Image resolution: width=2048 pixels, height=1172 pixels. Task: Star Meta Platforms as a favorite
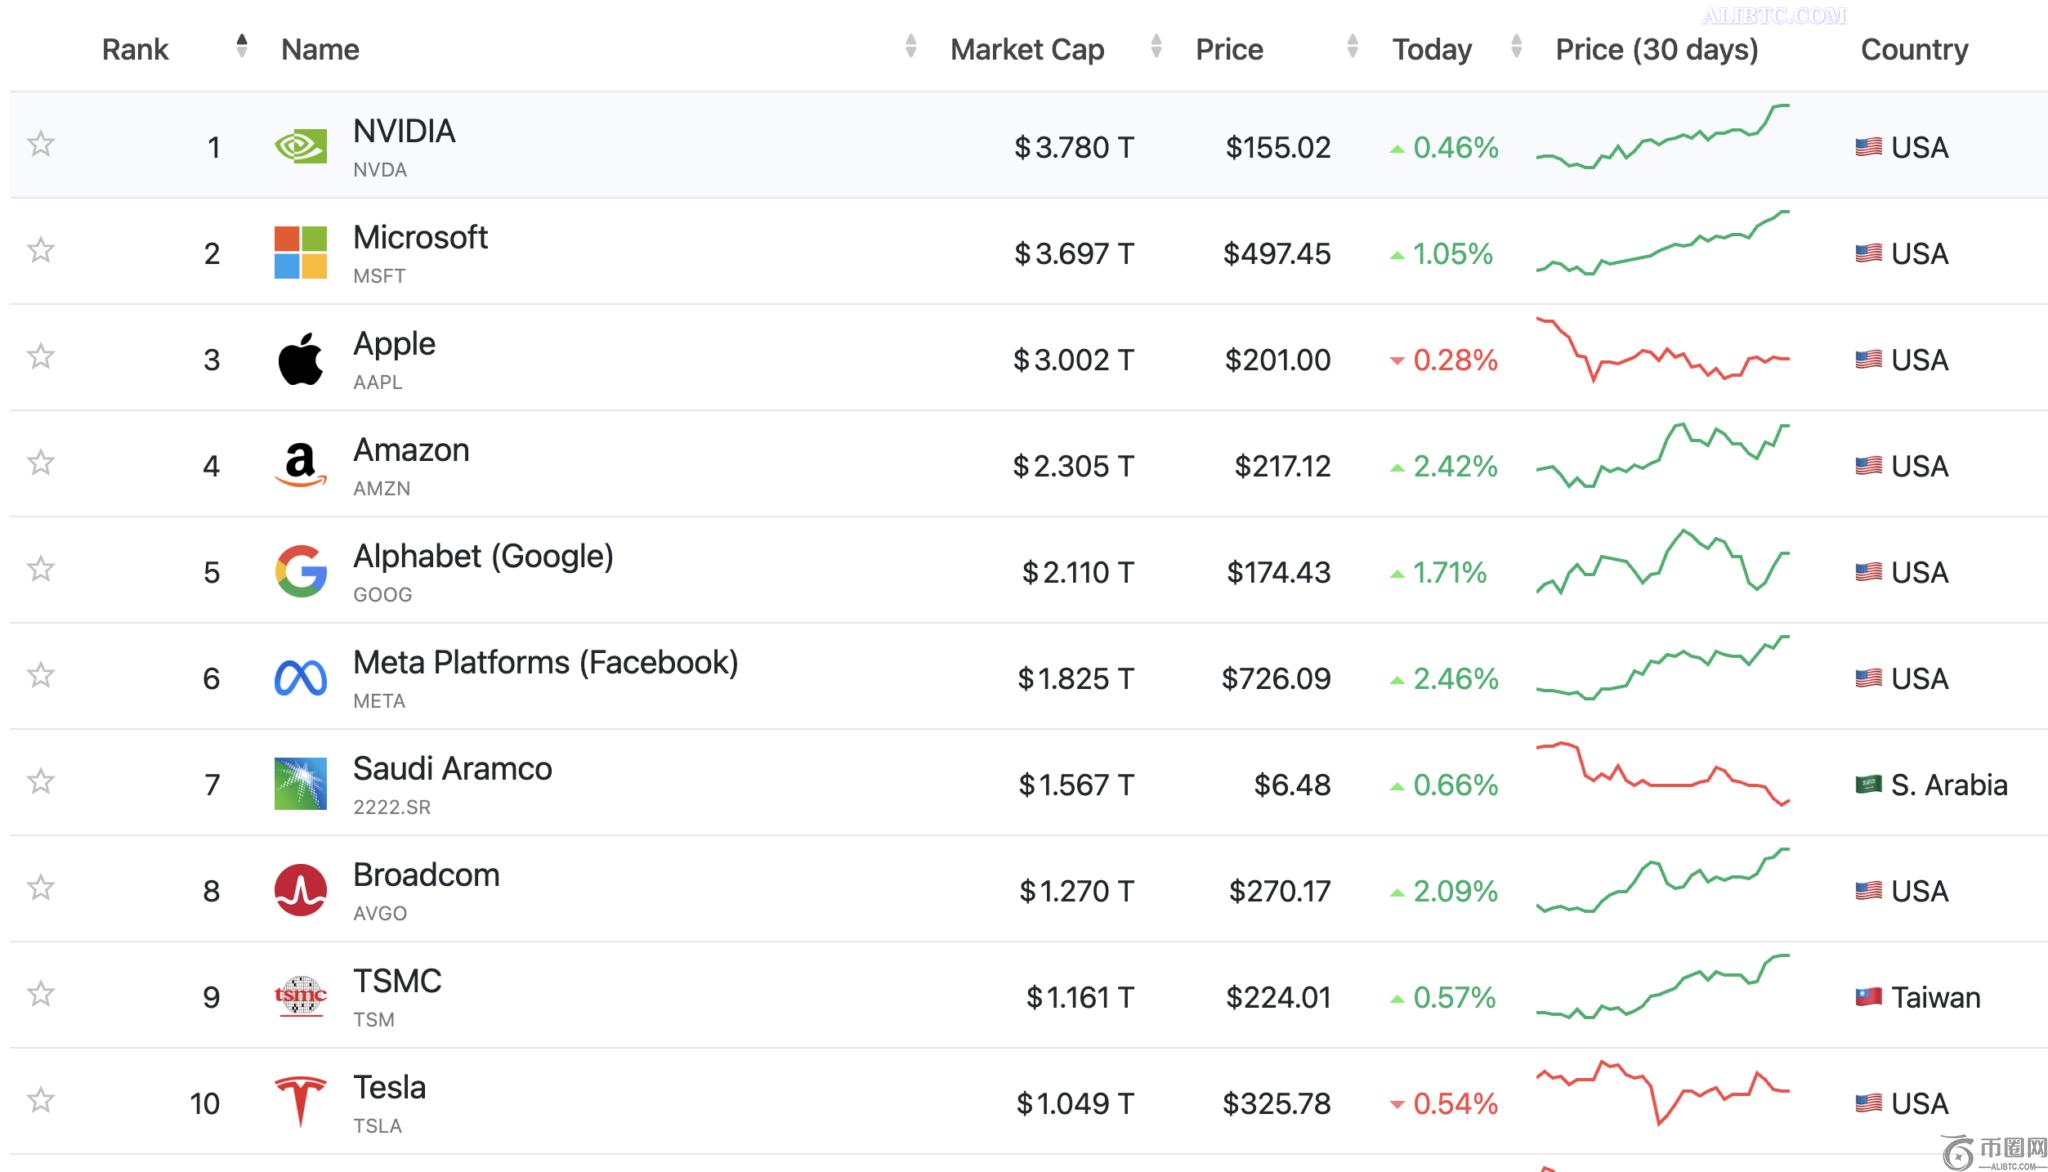[40, 675]
